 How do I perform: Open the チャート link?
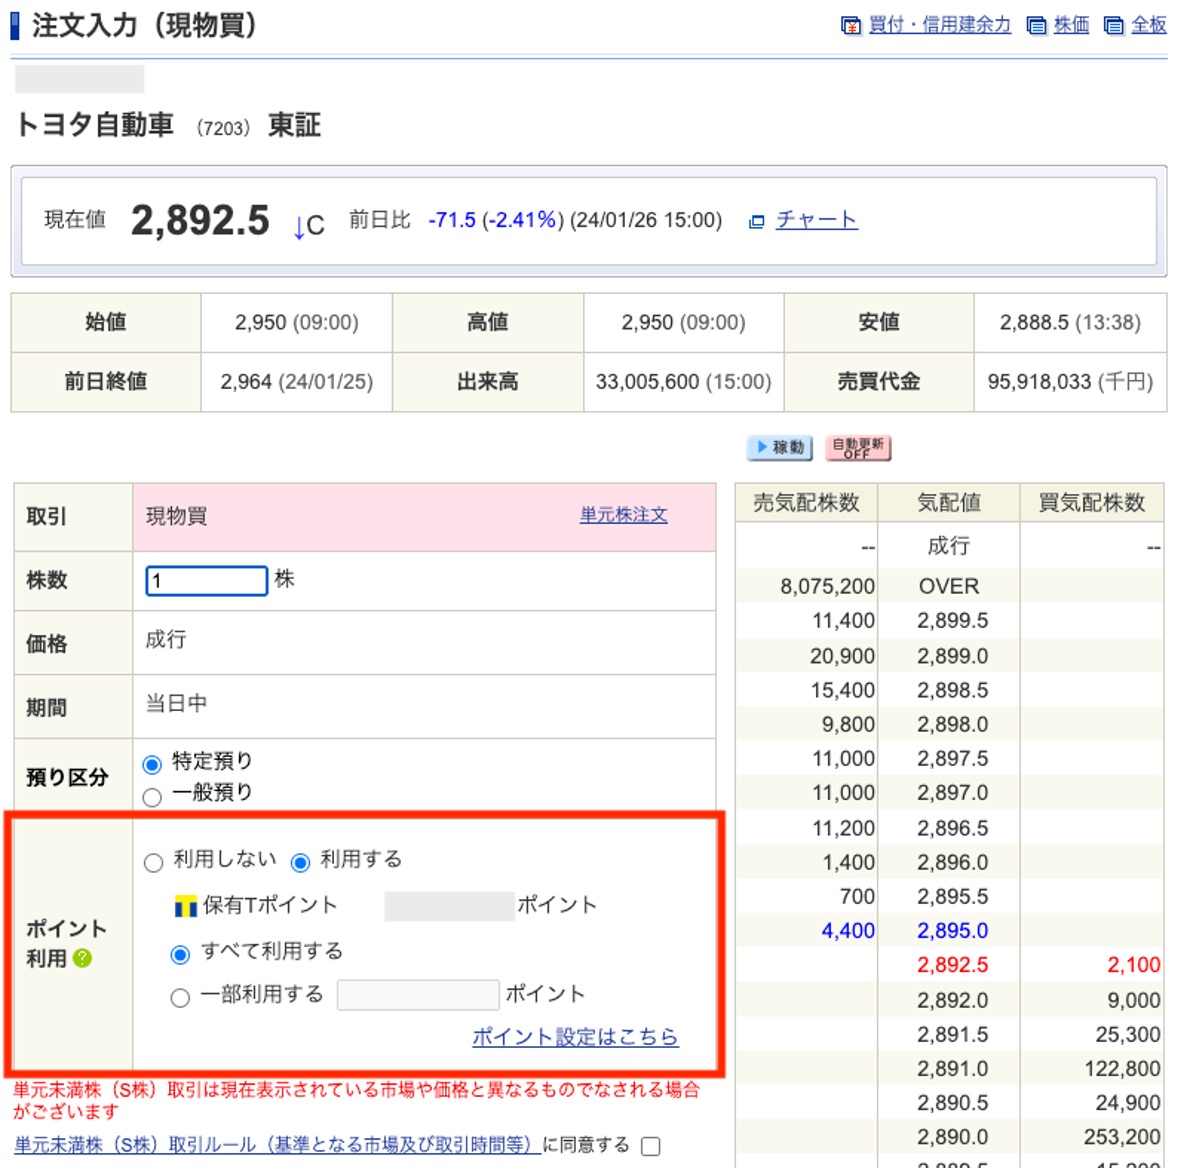click(x=817, y=220)
